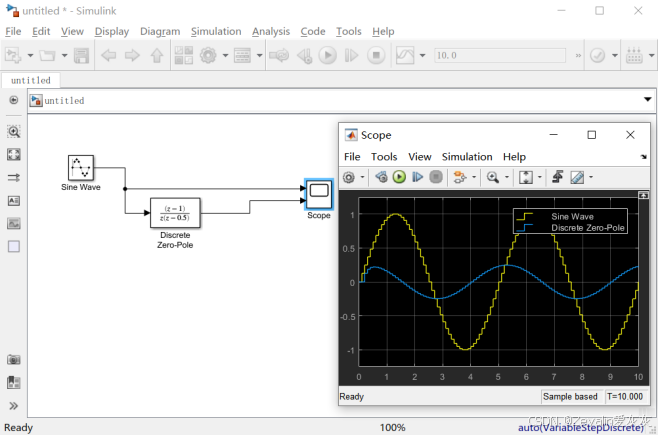Open the Scope window File menu
659x435 pixels.
(352, 157)
